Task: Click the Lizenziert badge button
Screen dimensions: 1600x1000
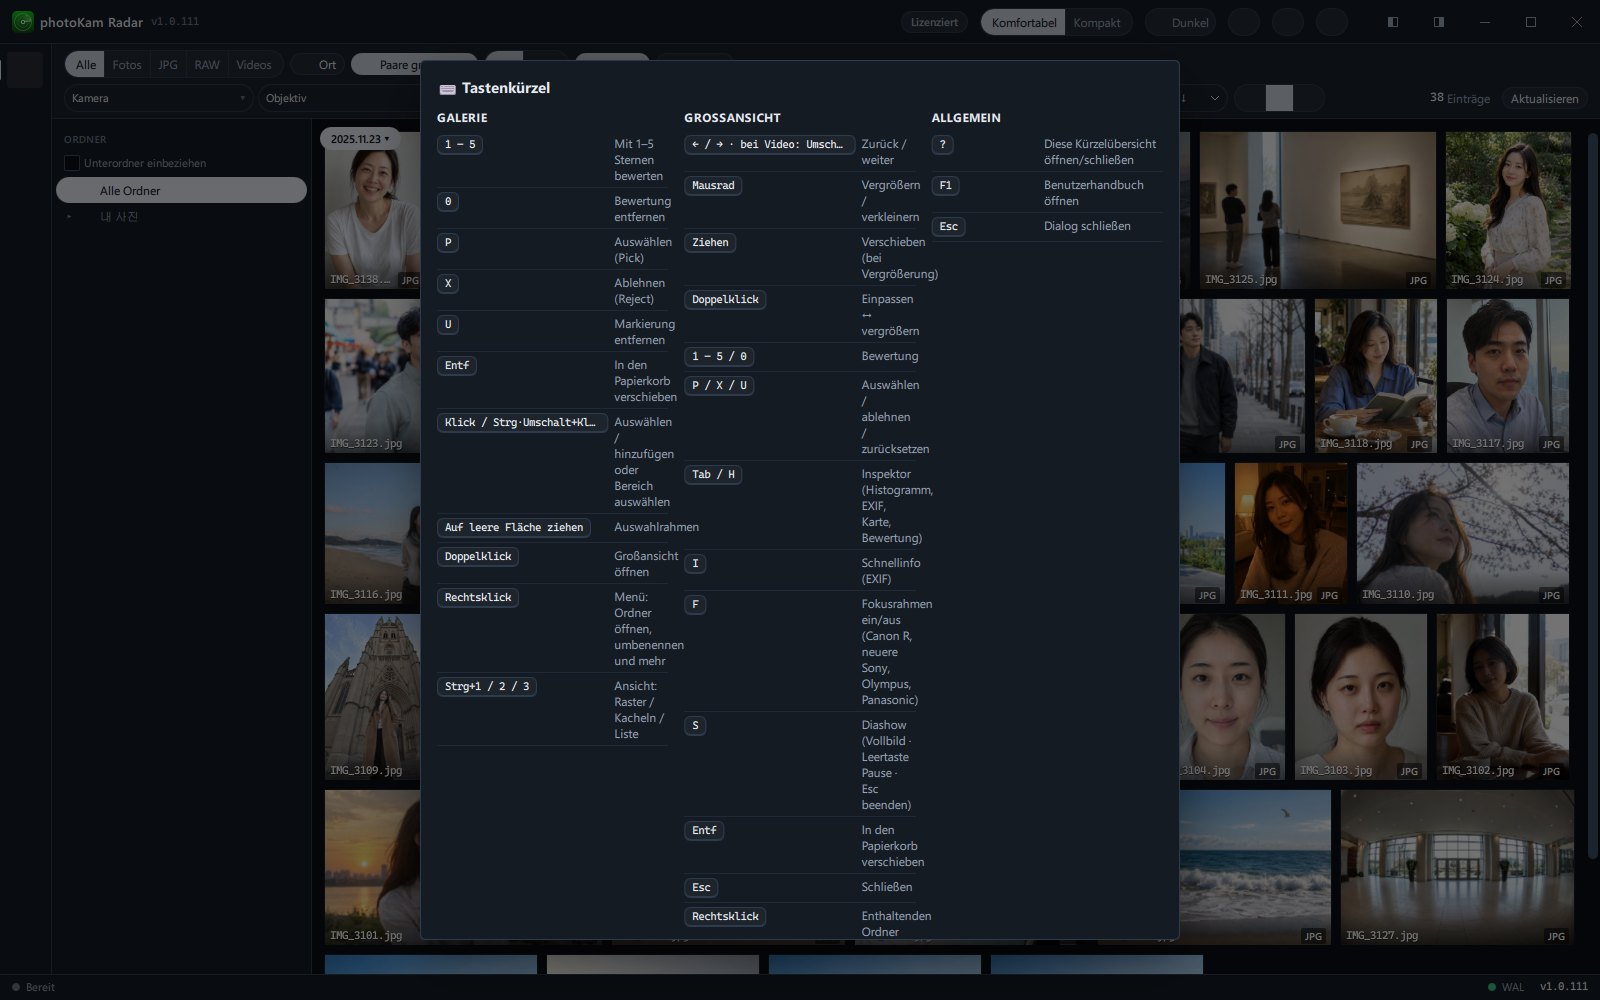Action: (x=934, y=22)
